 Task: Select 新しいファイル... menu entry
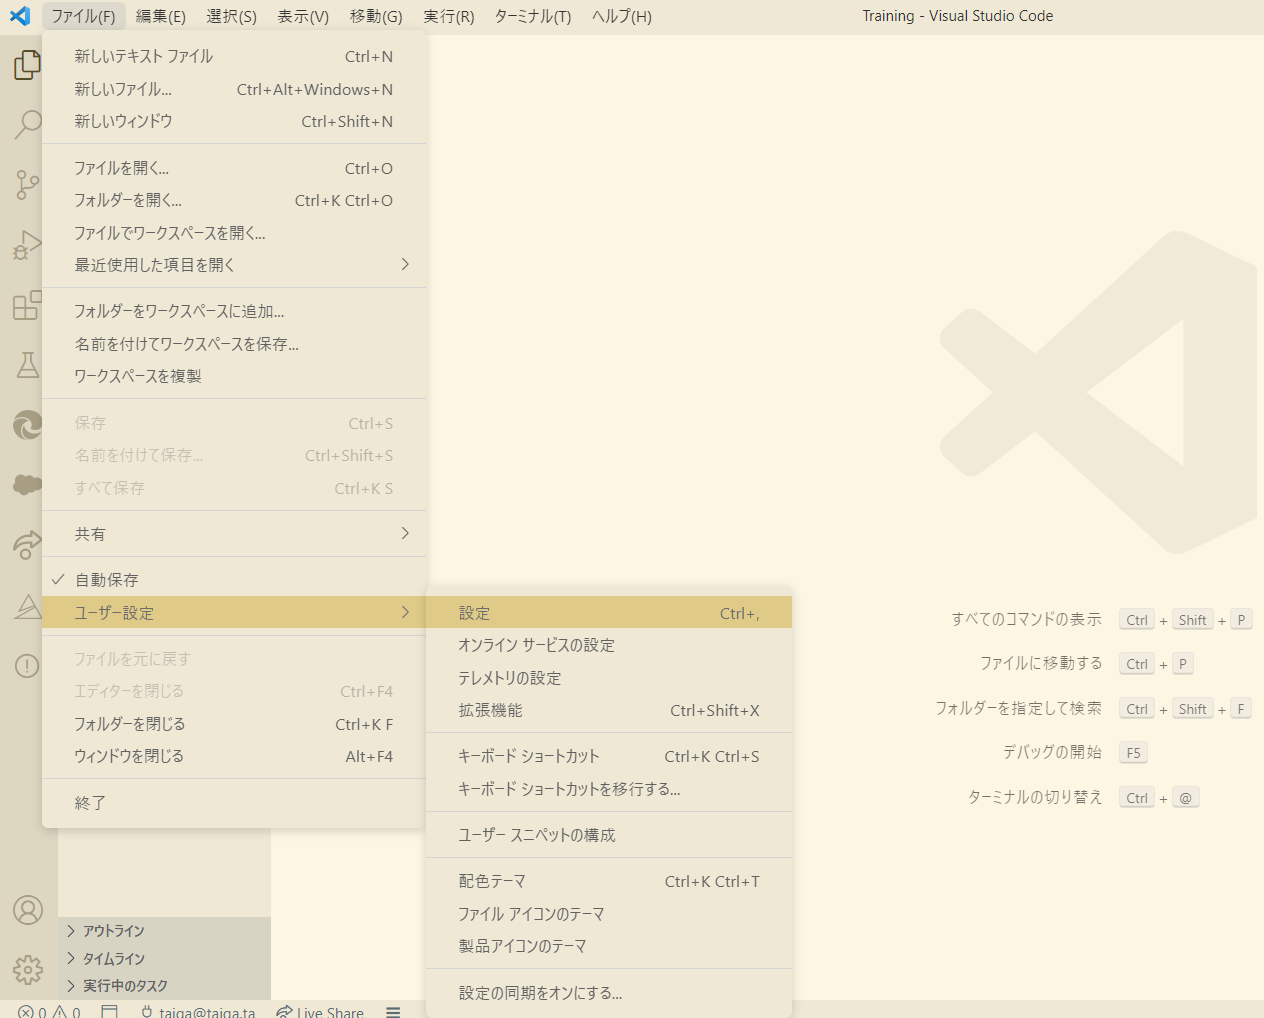click(x=234, y=89)
